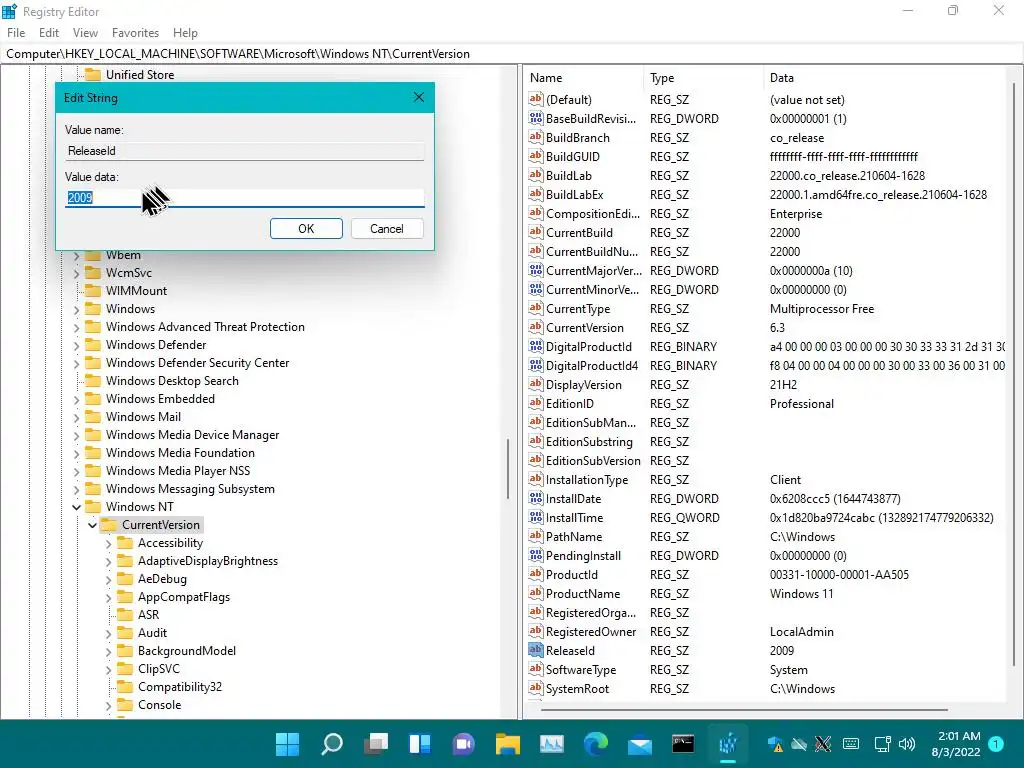Open Widgets from the taskbar
The height and width of the screenshot is (768, 1024).
tap(420, 743)
